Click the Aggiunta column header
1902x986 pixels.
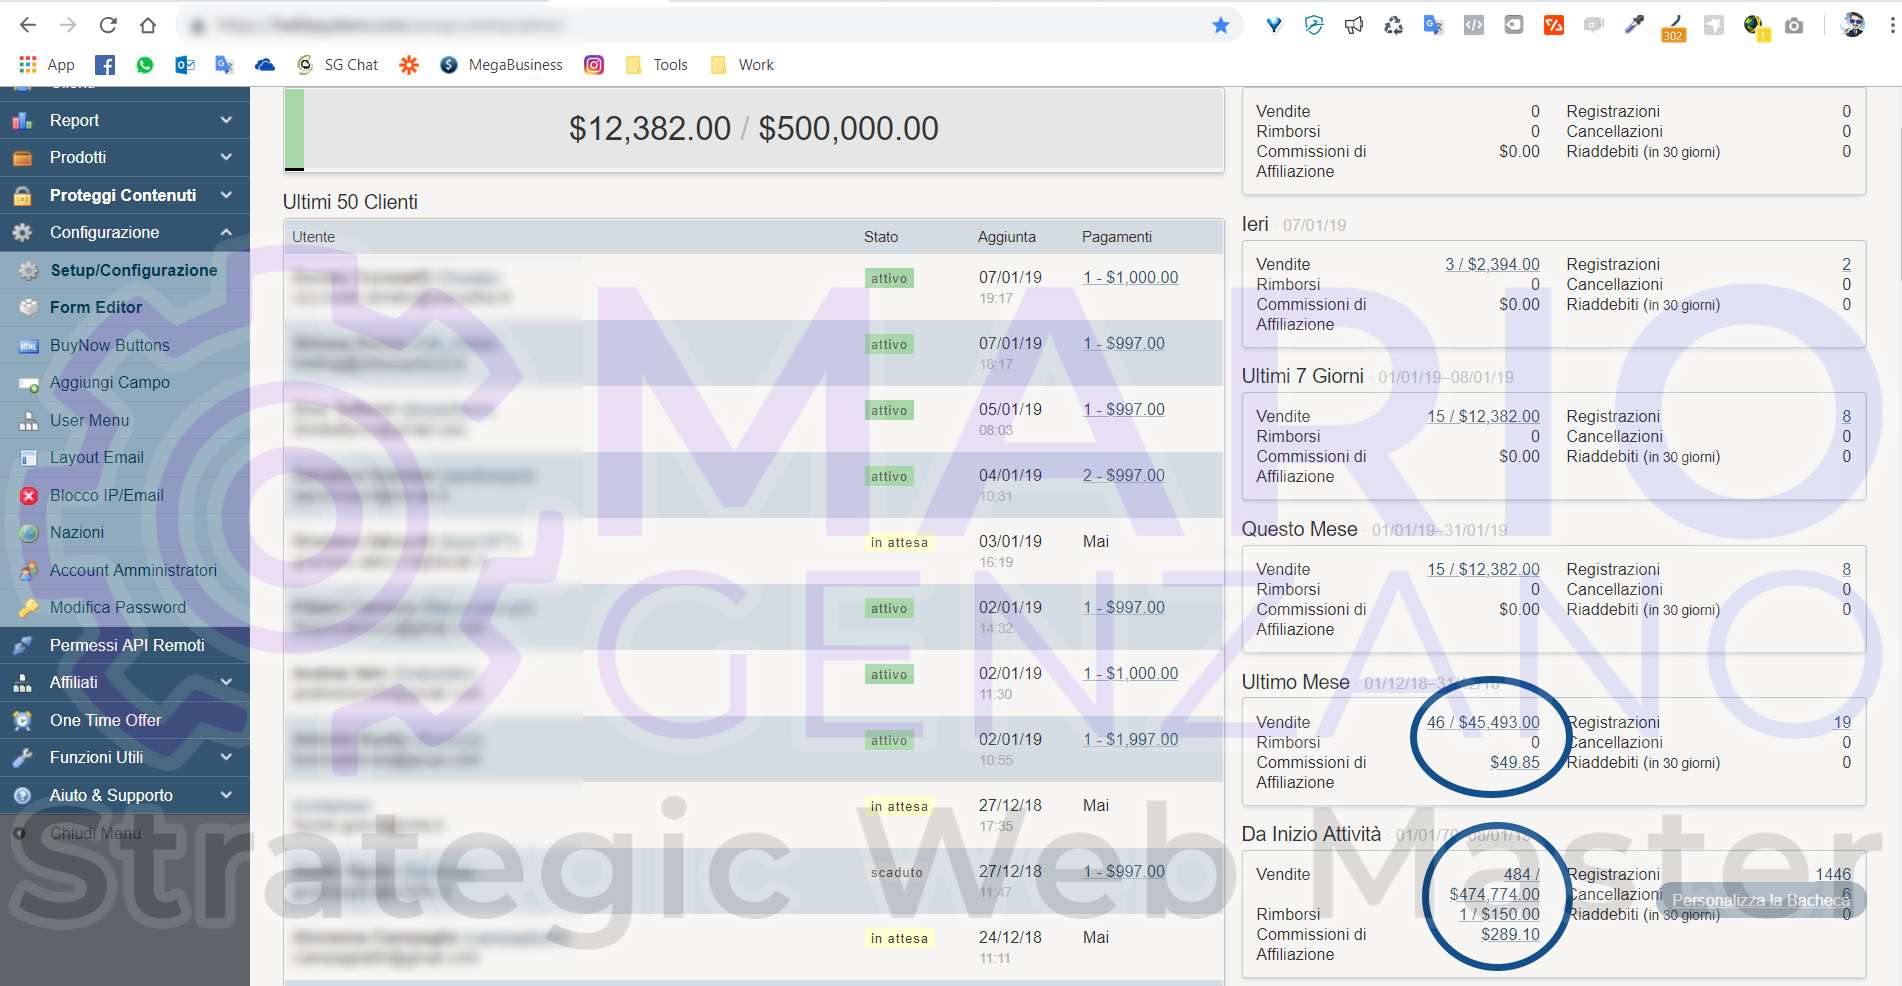click(x=1007, y=237)
